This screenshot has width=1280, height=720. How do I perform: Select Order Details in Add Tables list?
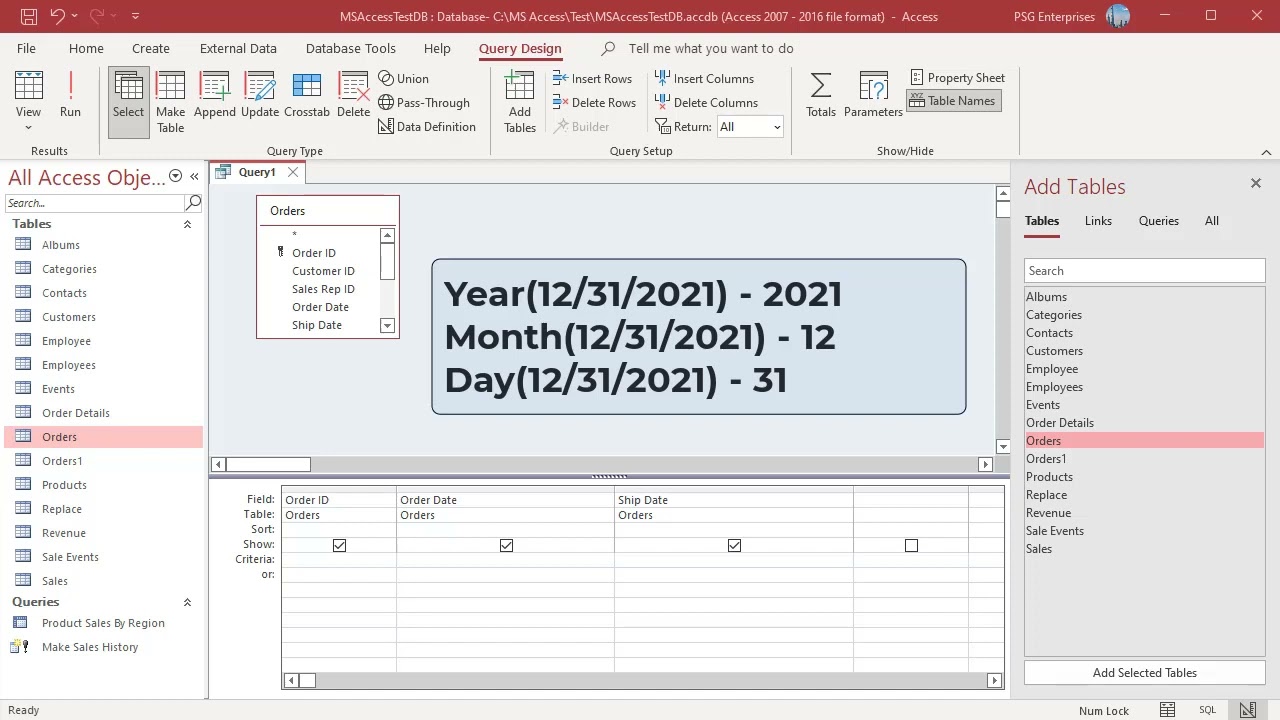1060,423
